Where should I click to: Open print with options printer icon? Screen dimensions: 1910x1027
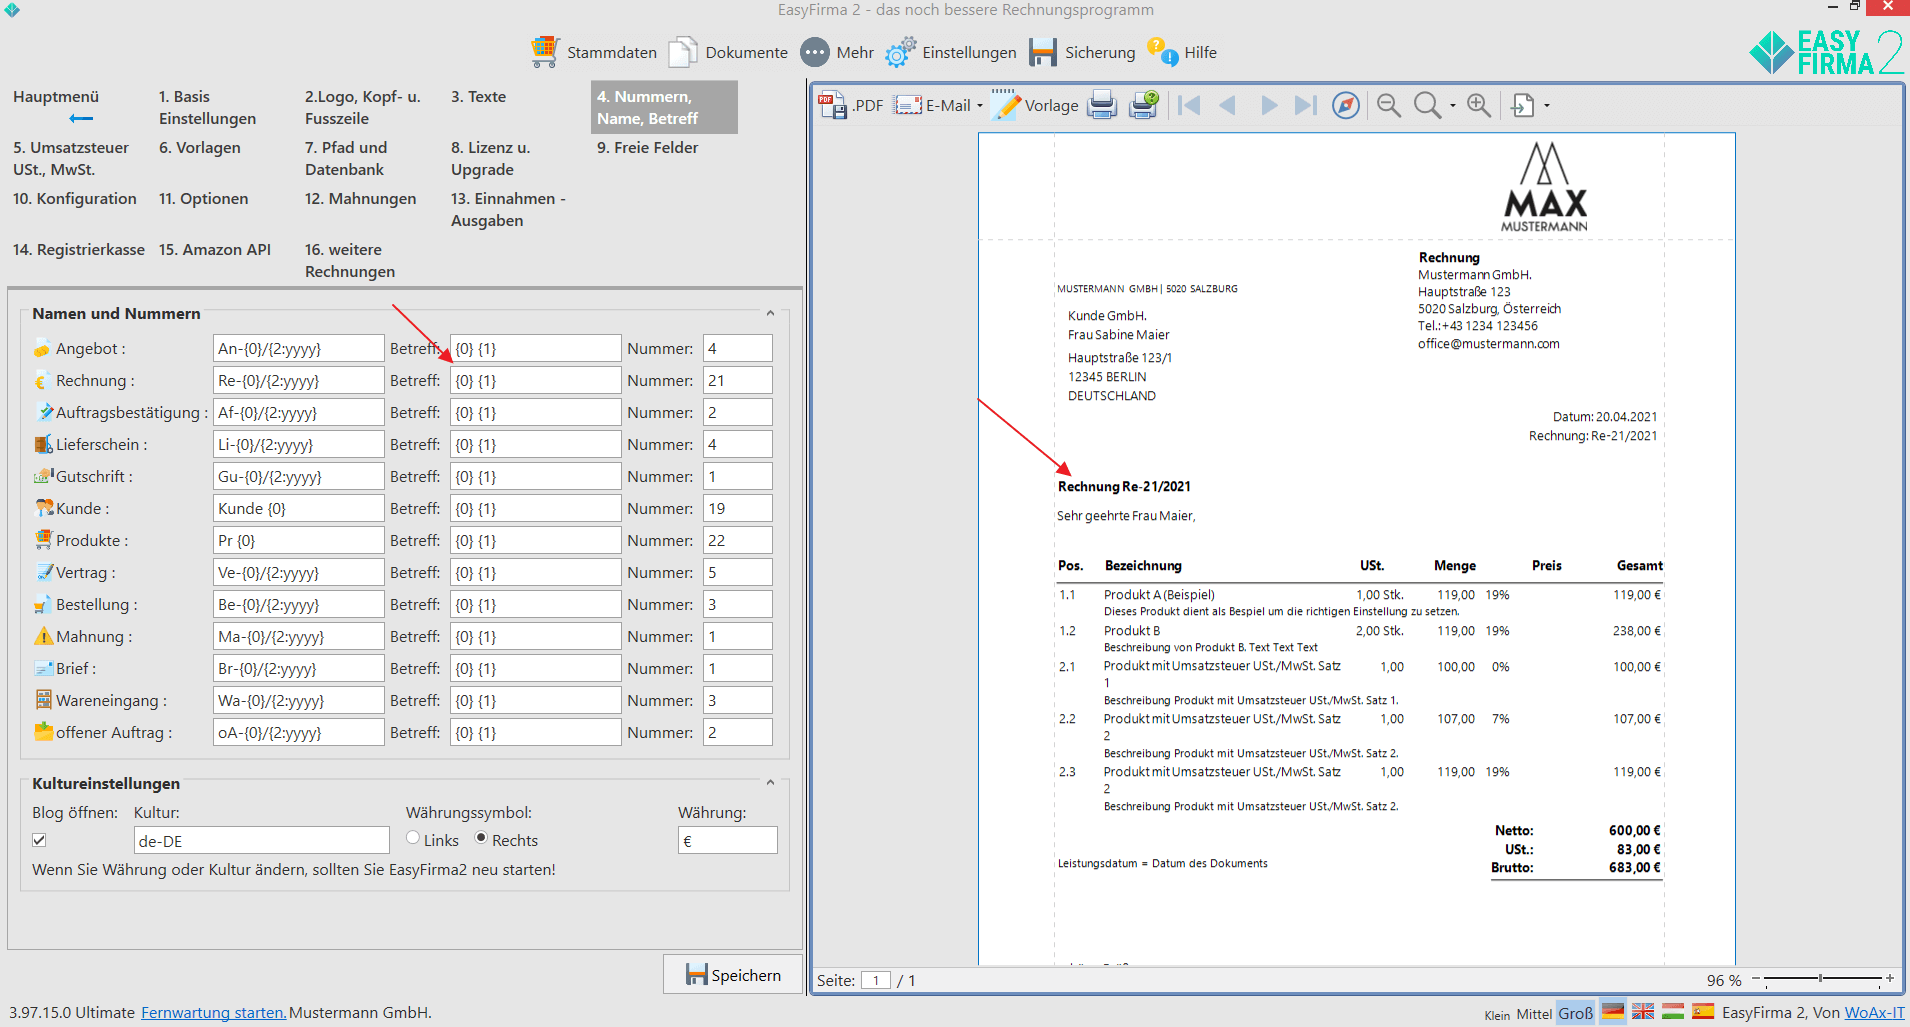click(1144, 105)
